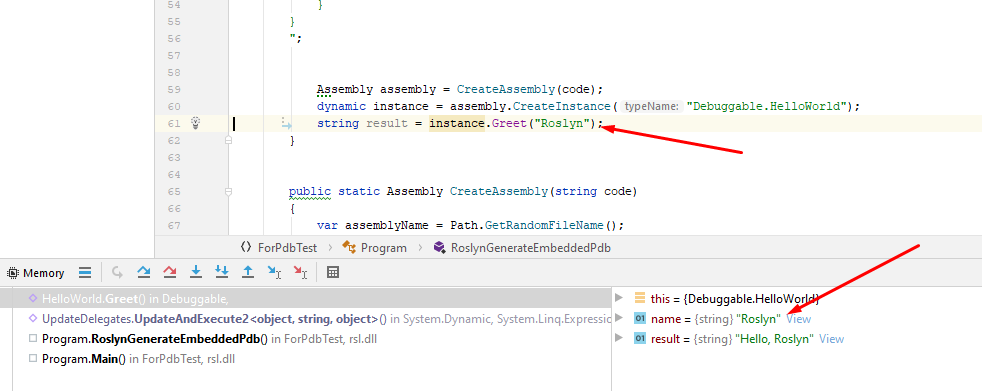This screenshot has height=391, width=982.
Task: Click CreateAssembly(code) call on line 59
Action: [529, 90]
